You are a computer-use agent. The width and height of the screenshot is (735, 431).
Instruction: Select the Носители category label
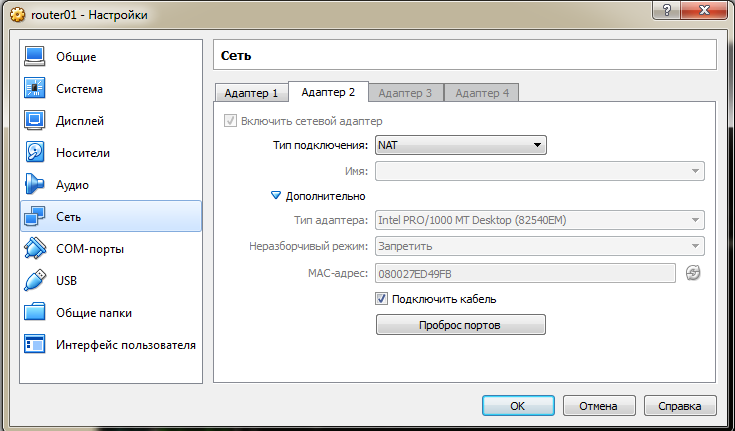click(83, 153)
